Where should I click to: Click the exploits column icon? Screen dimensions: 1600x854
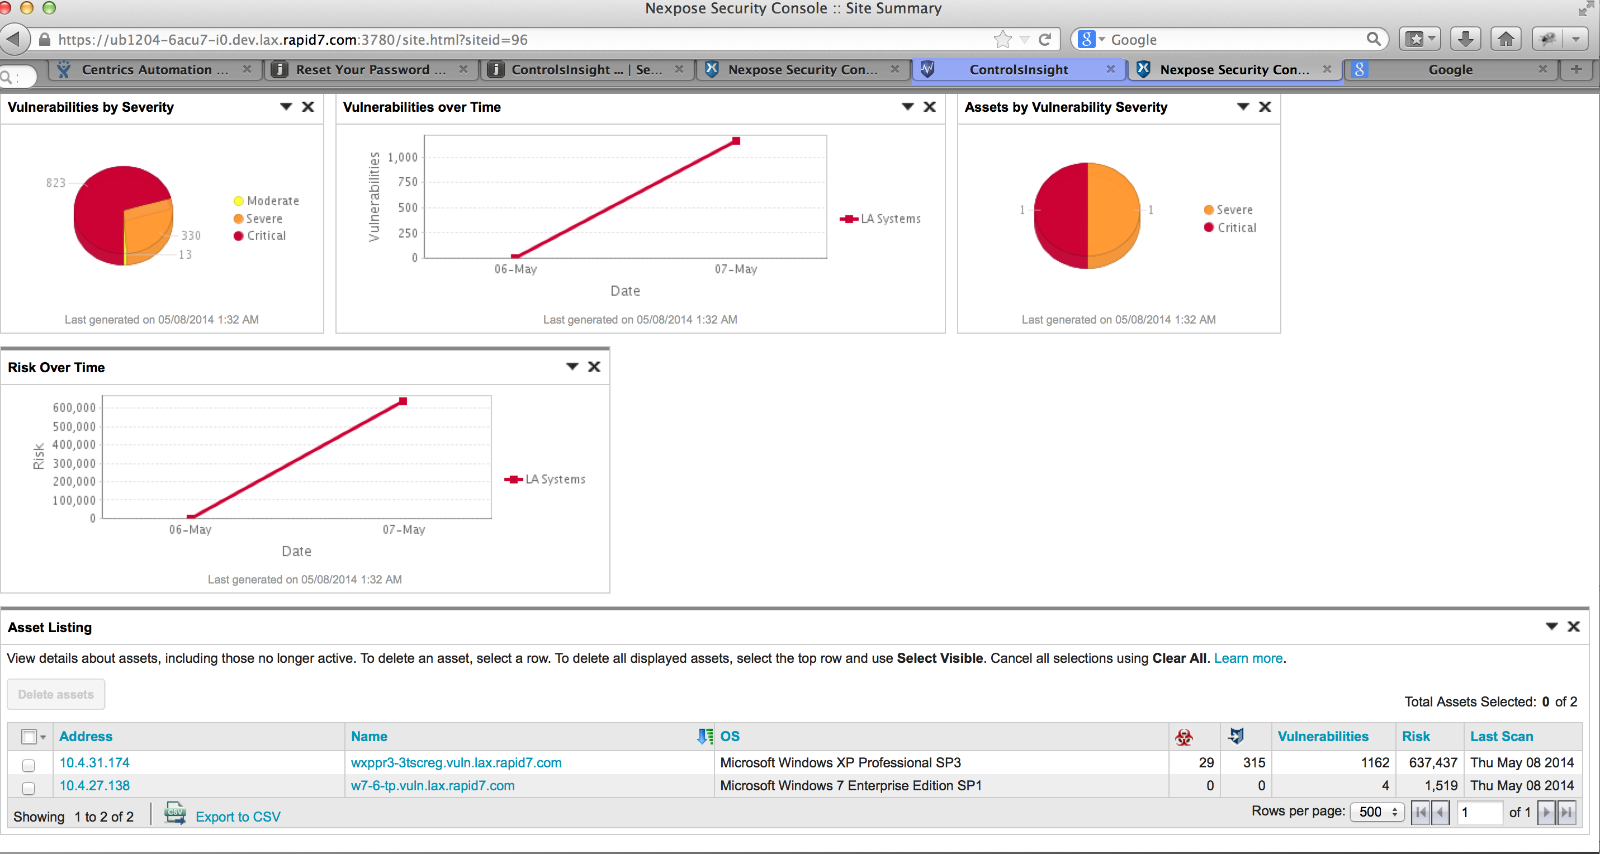[x=1236, y=737]
